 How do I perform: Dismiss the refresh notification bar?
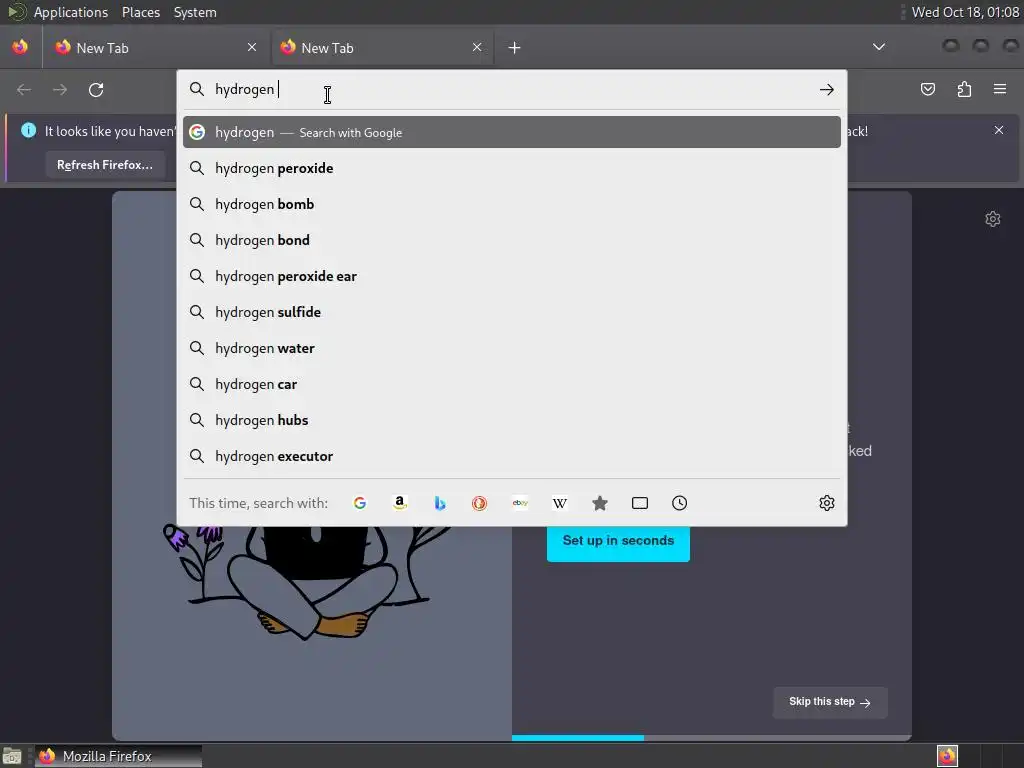click(x=999, y=130)
